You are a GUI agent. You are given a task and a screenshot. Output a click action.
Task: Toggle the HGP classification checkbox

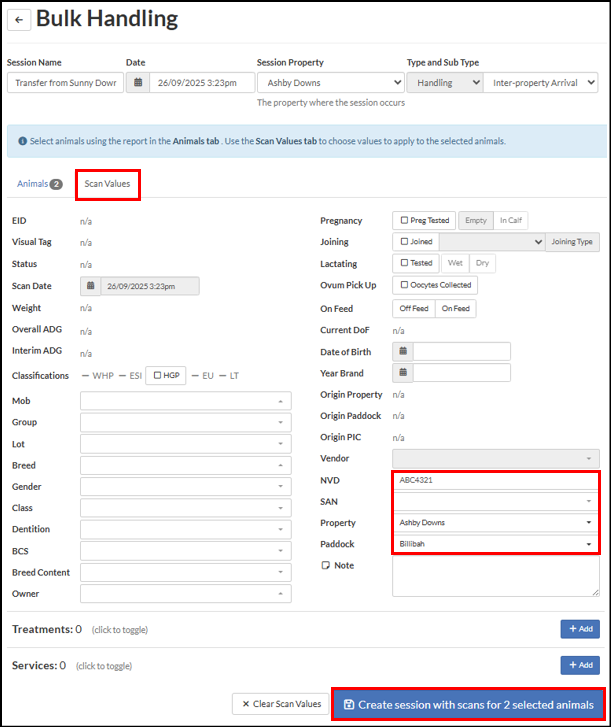click(x=156, y=376)
